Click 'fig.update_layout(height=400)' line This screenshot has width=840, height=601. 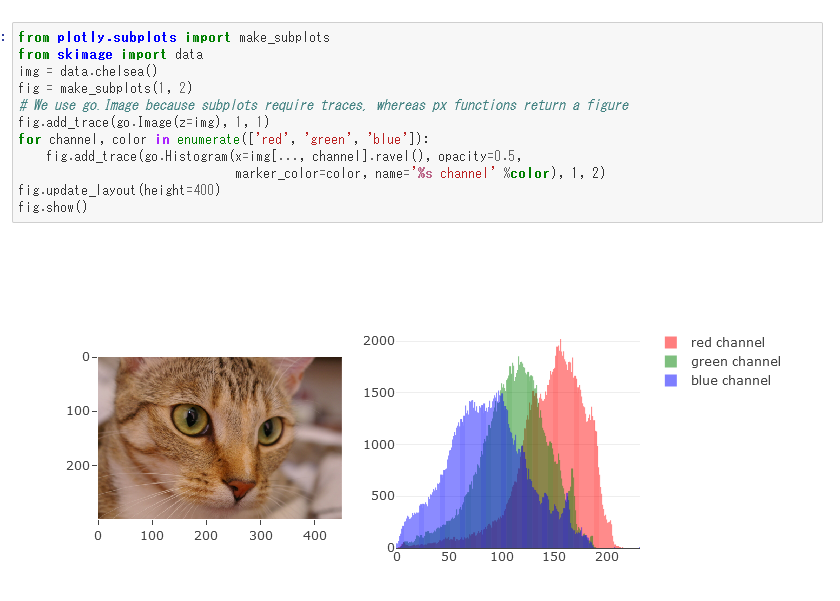tap(119, 190)
